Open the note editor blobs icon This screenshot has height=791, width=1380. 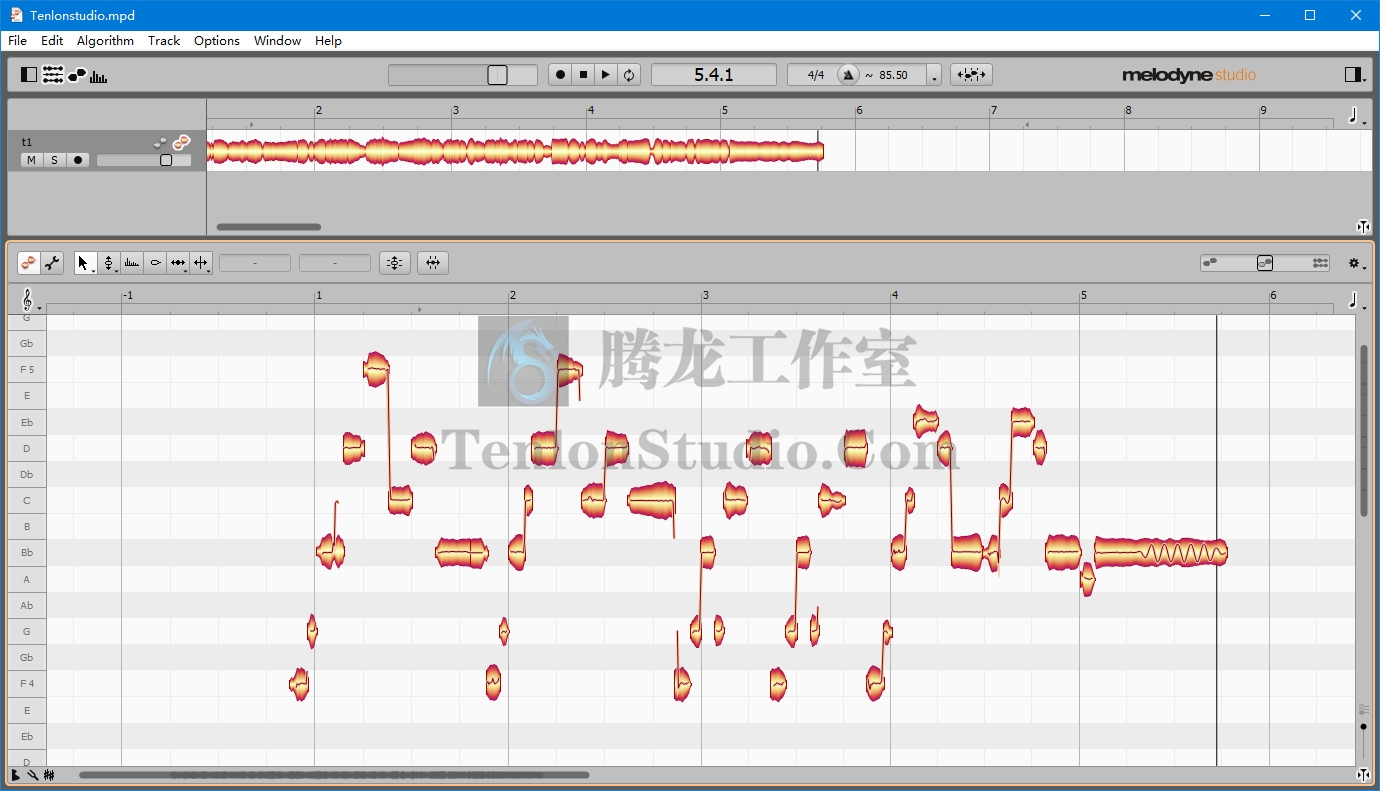coord(77,75)
